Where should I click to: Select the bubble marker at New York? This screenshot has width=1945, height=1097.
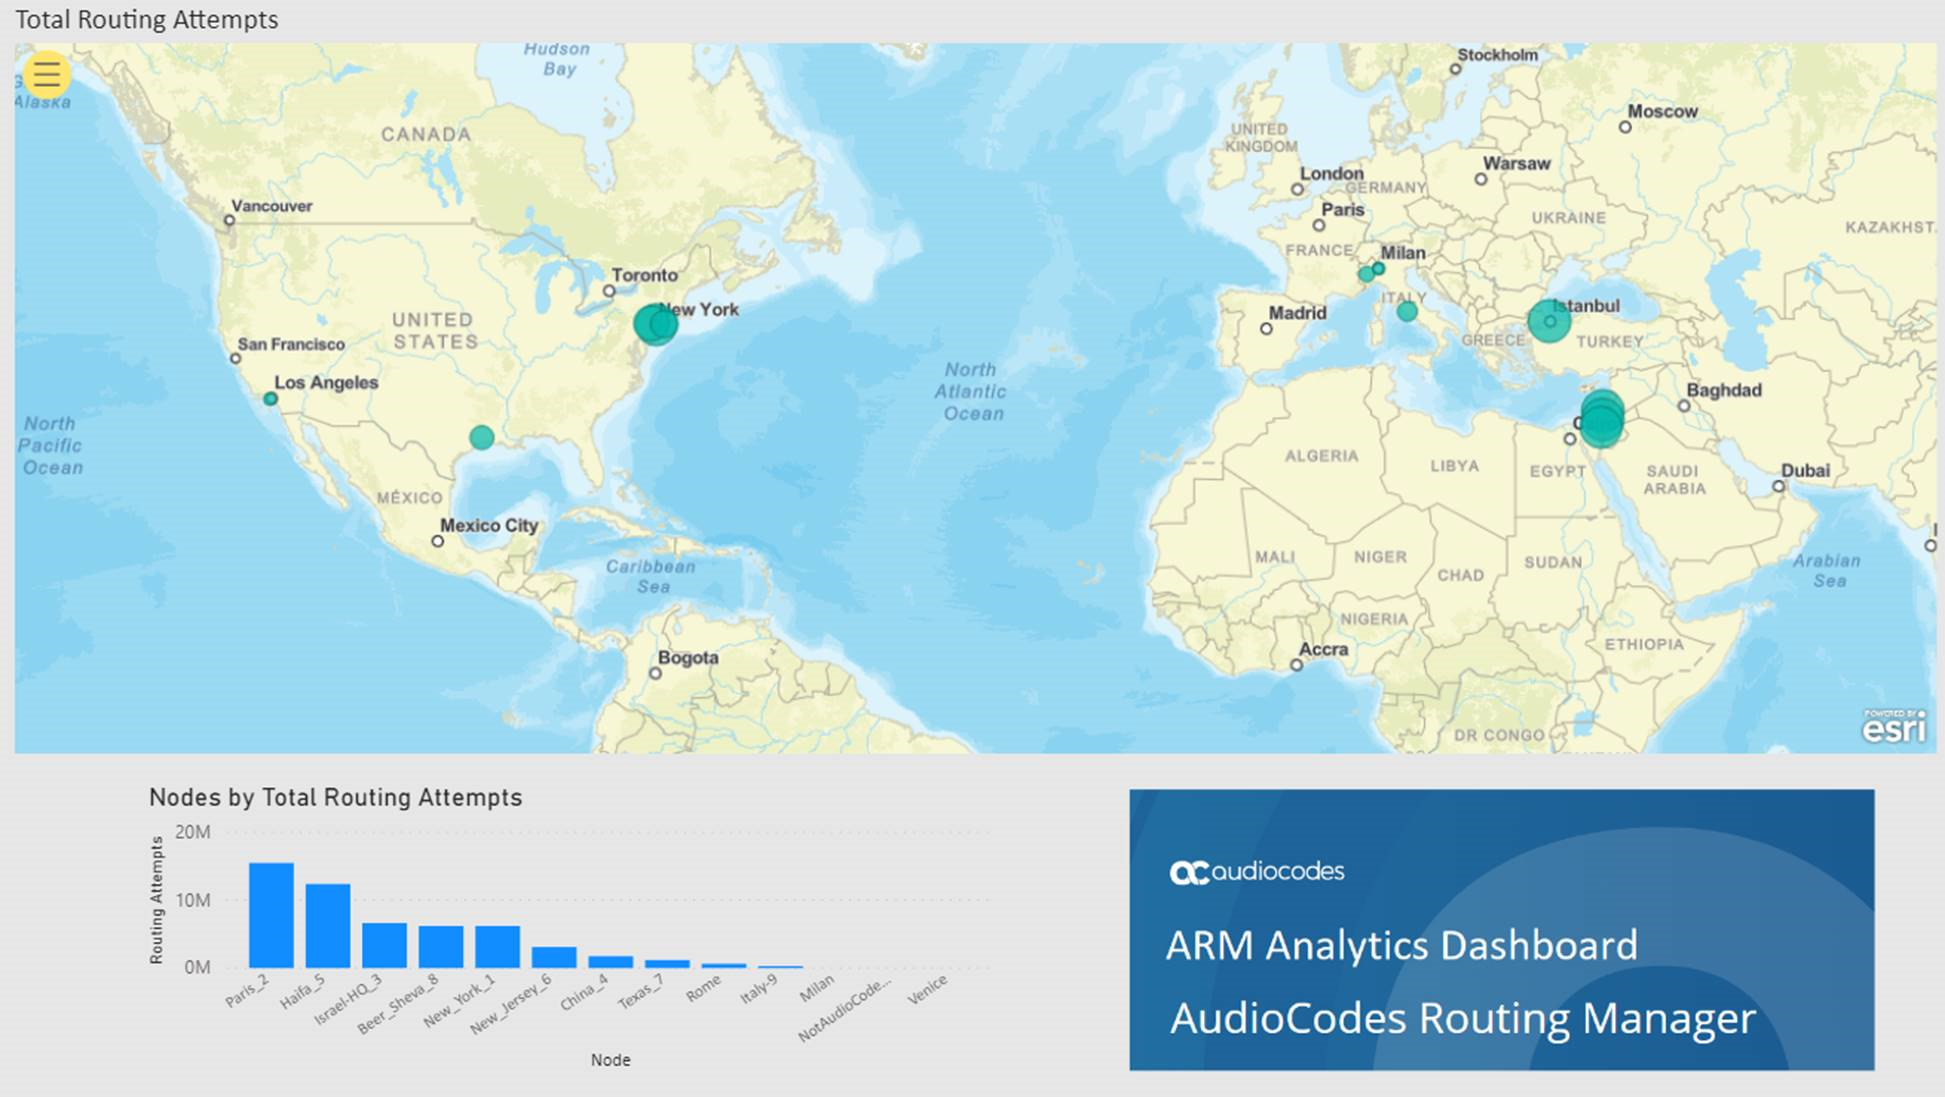point(655,325)
